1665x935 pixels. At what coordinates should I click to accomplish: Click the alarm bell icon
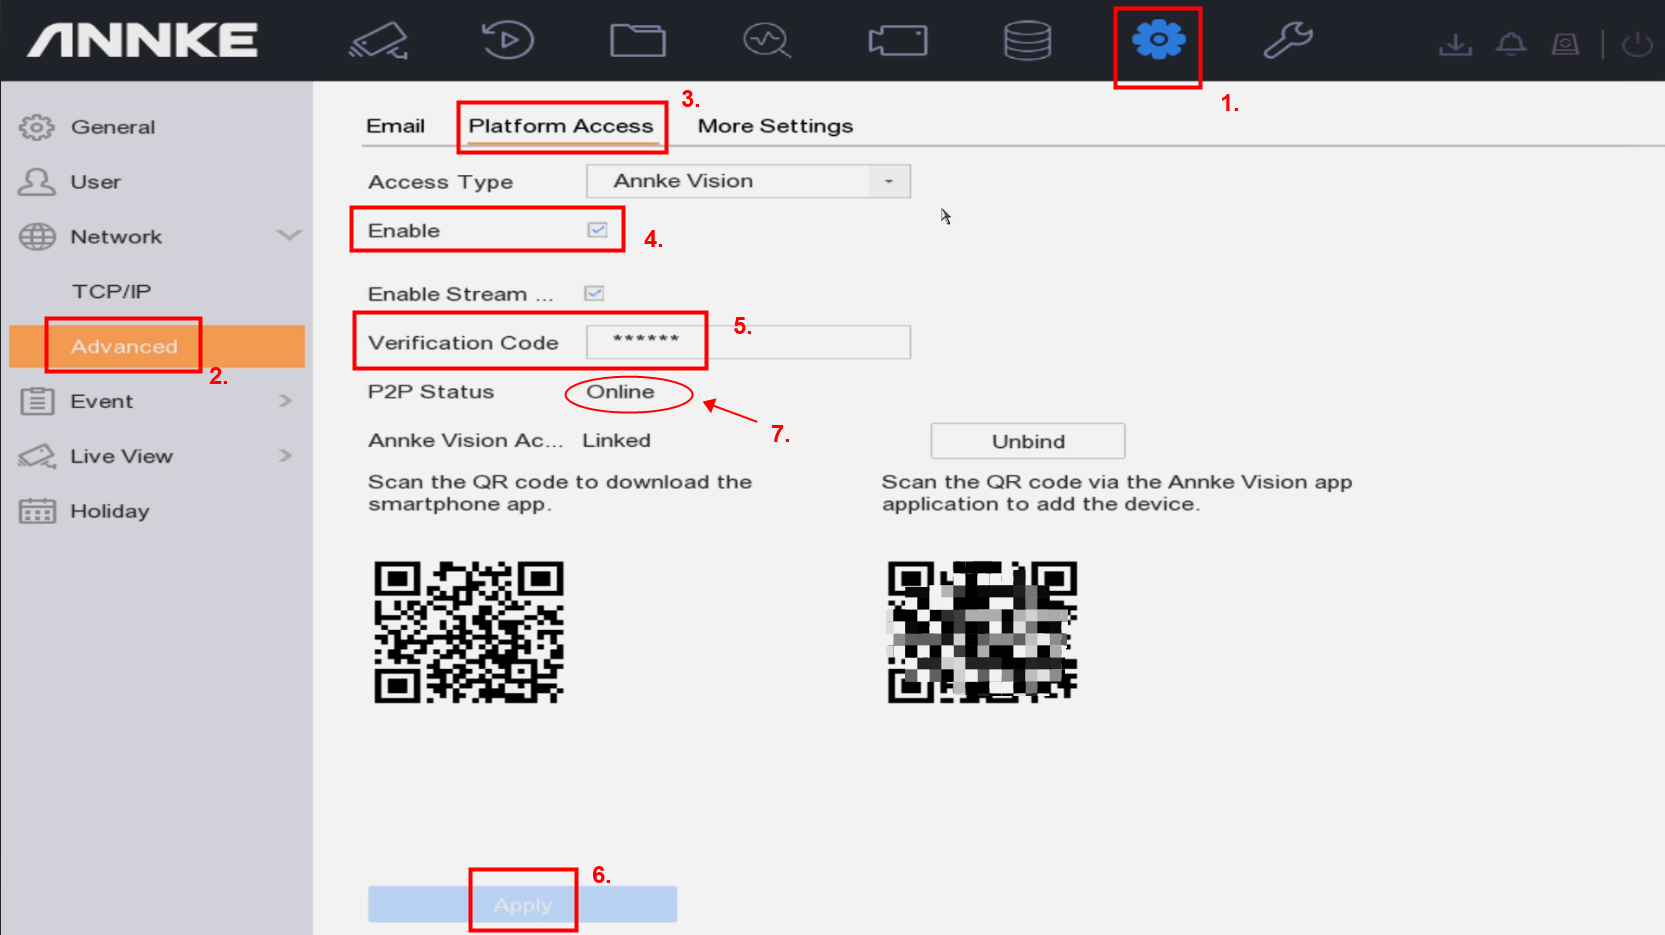coord(1511,44)
